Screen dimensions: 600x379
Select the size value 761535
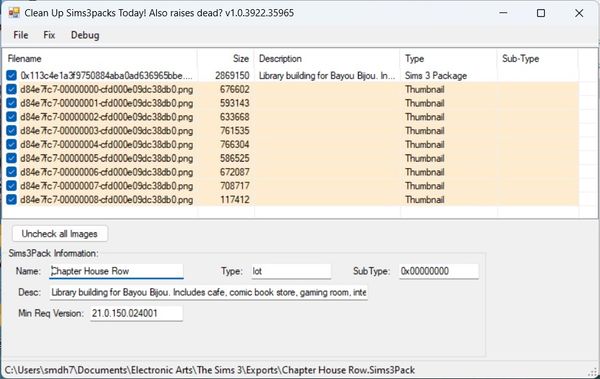pyautogui.click(x=235, y=131)
